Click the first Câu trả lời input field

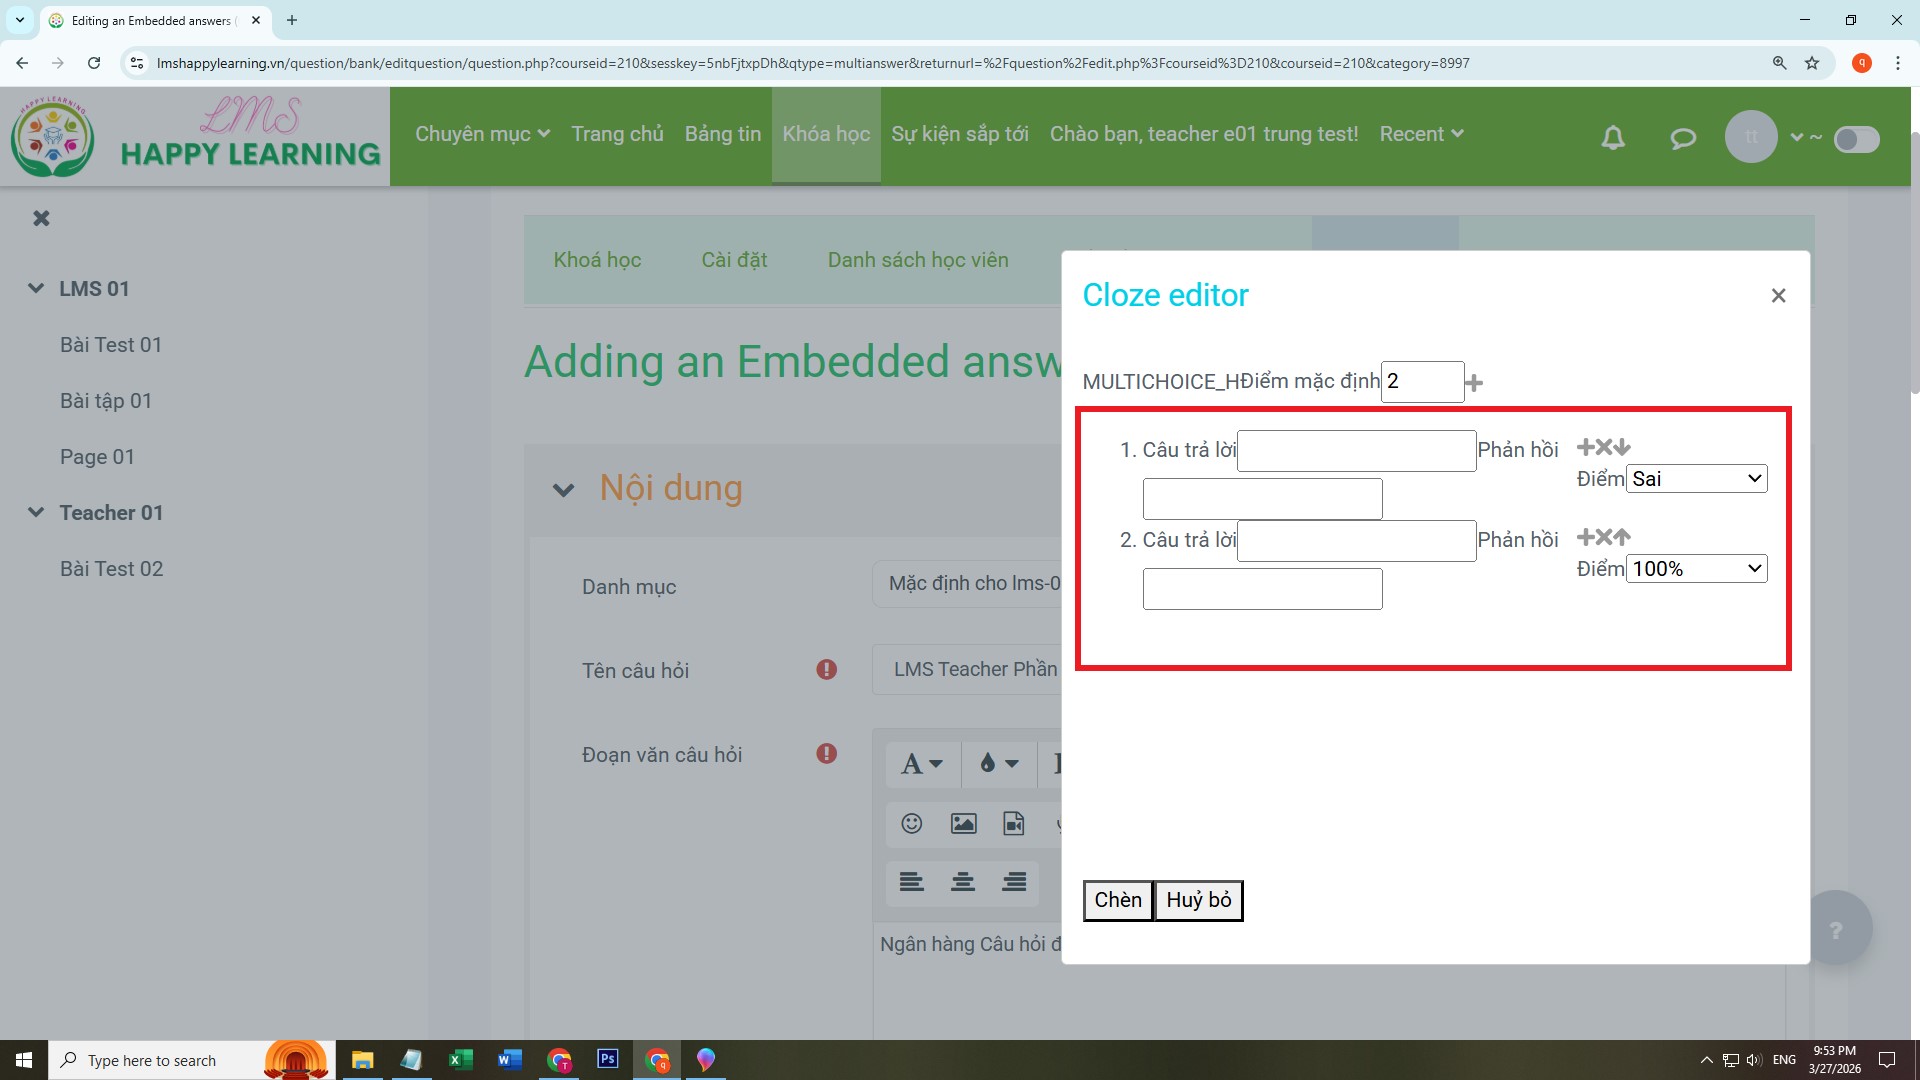[1357, 451]
